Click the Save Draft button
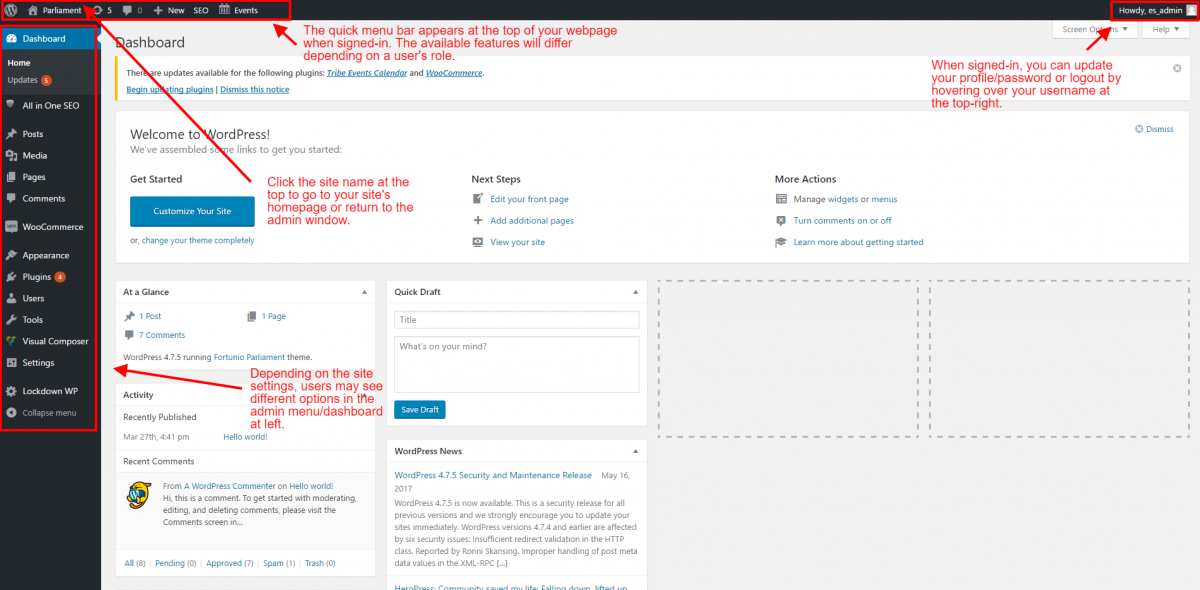Viewport: 1200px width, 590px height. coord(420,410)
